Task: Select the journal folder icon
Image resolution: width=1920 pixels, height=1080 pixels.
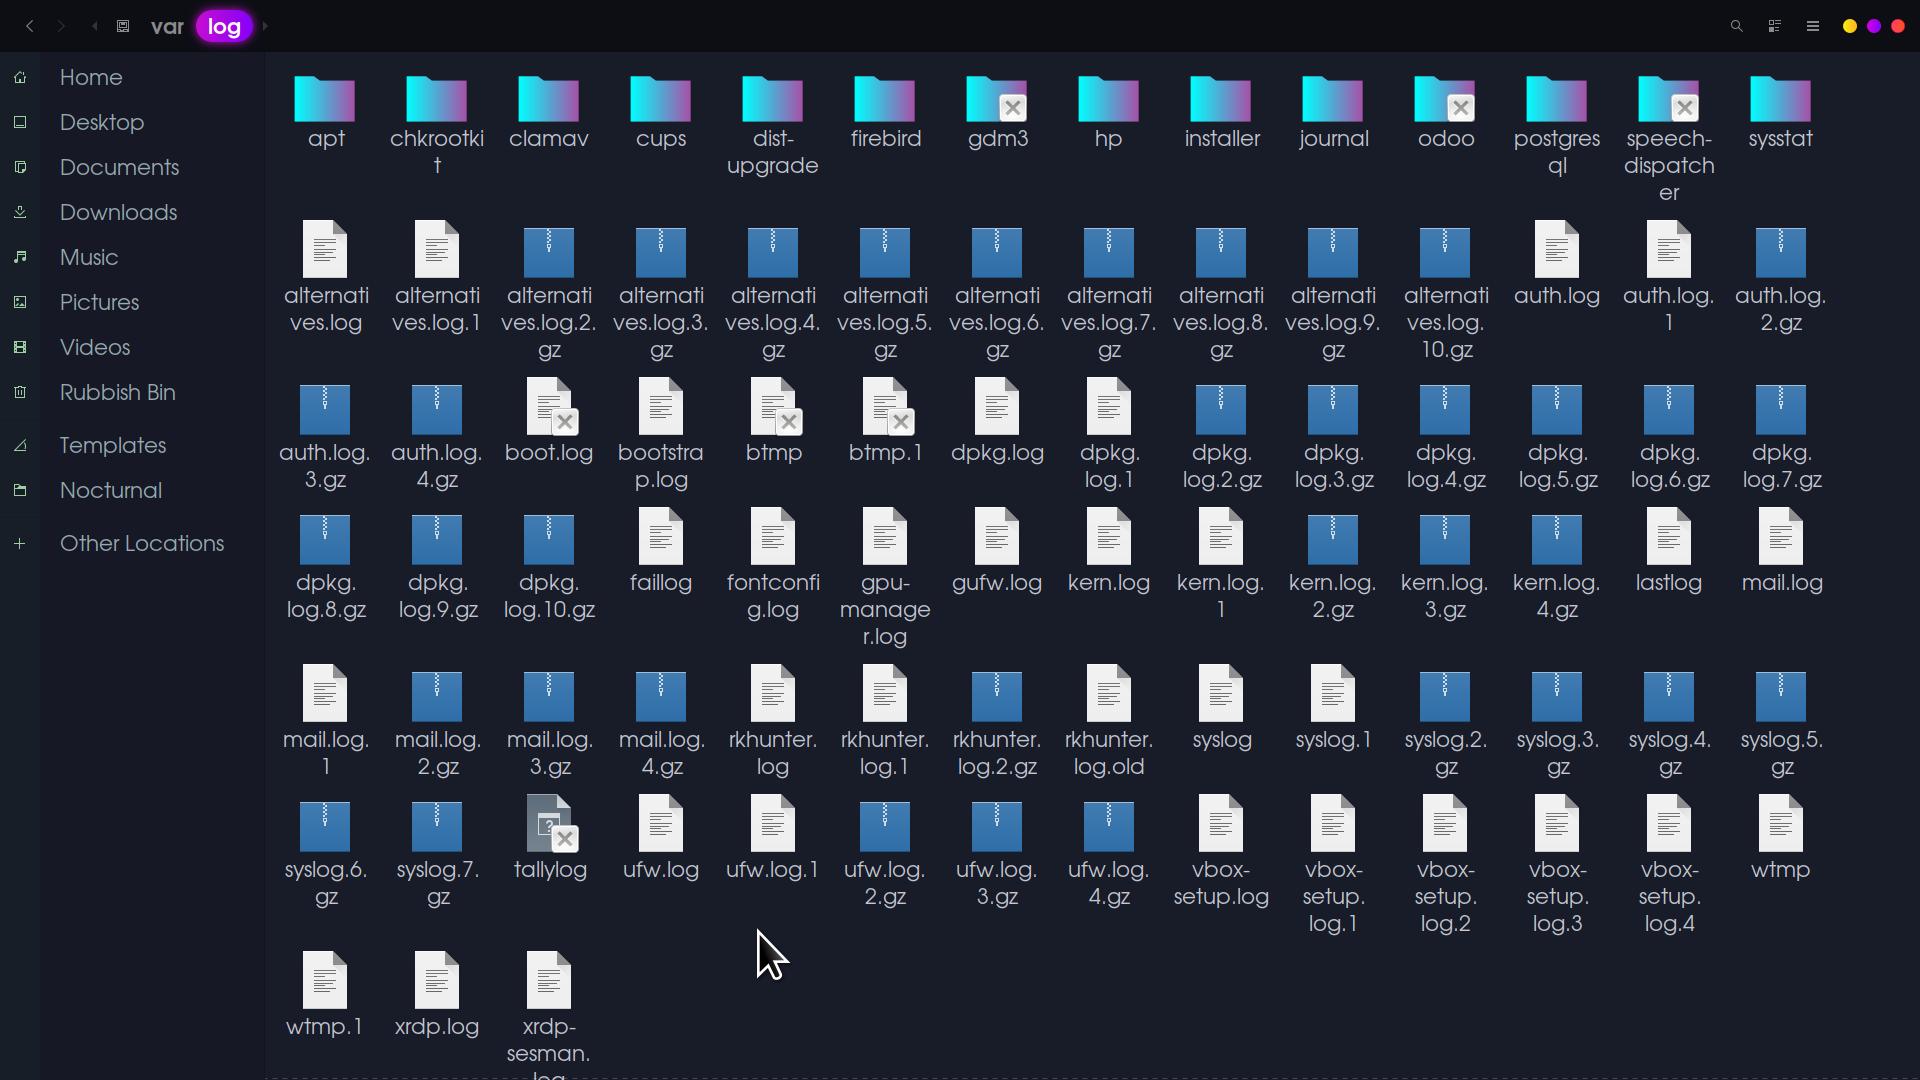Action: (x=1332, y=100)
